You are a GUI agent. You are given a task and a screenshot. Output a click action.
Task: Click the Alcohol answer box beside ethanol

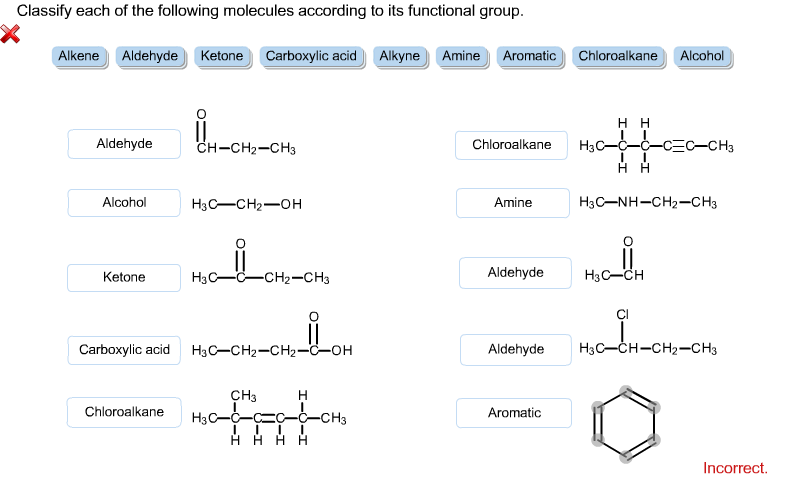click(124, 203)
